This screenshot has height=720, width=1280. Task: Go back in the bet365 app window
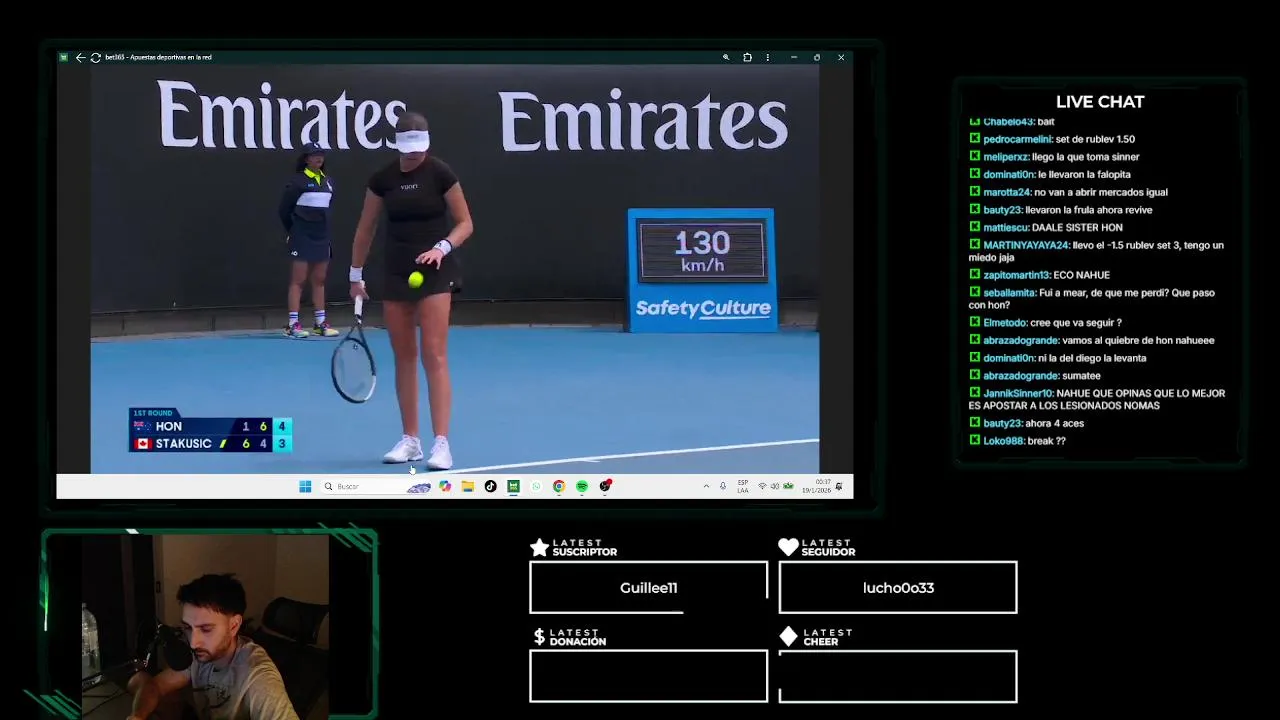(80, 57)
